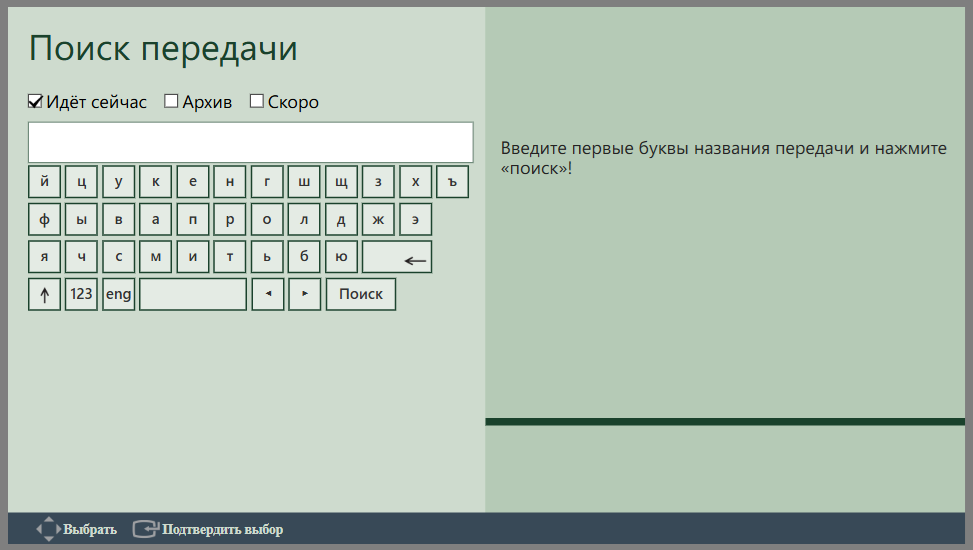
Task: Tap the 'ъ' key
Action: click(452, 182)
